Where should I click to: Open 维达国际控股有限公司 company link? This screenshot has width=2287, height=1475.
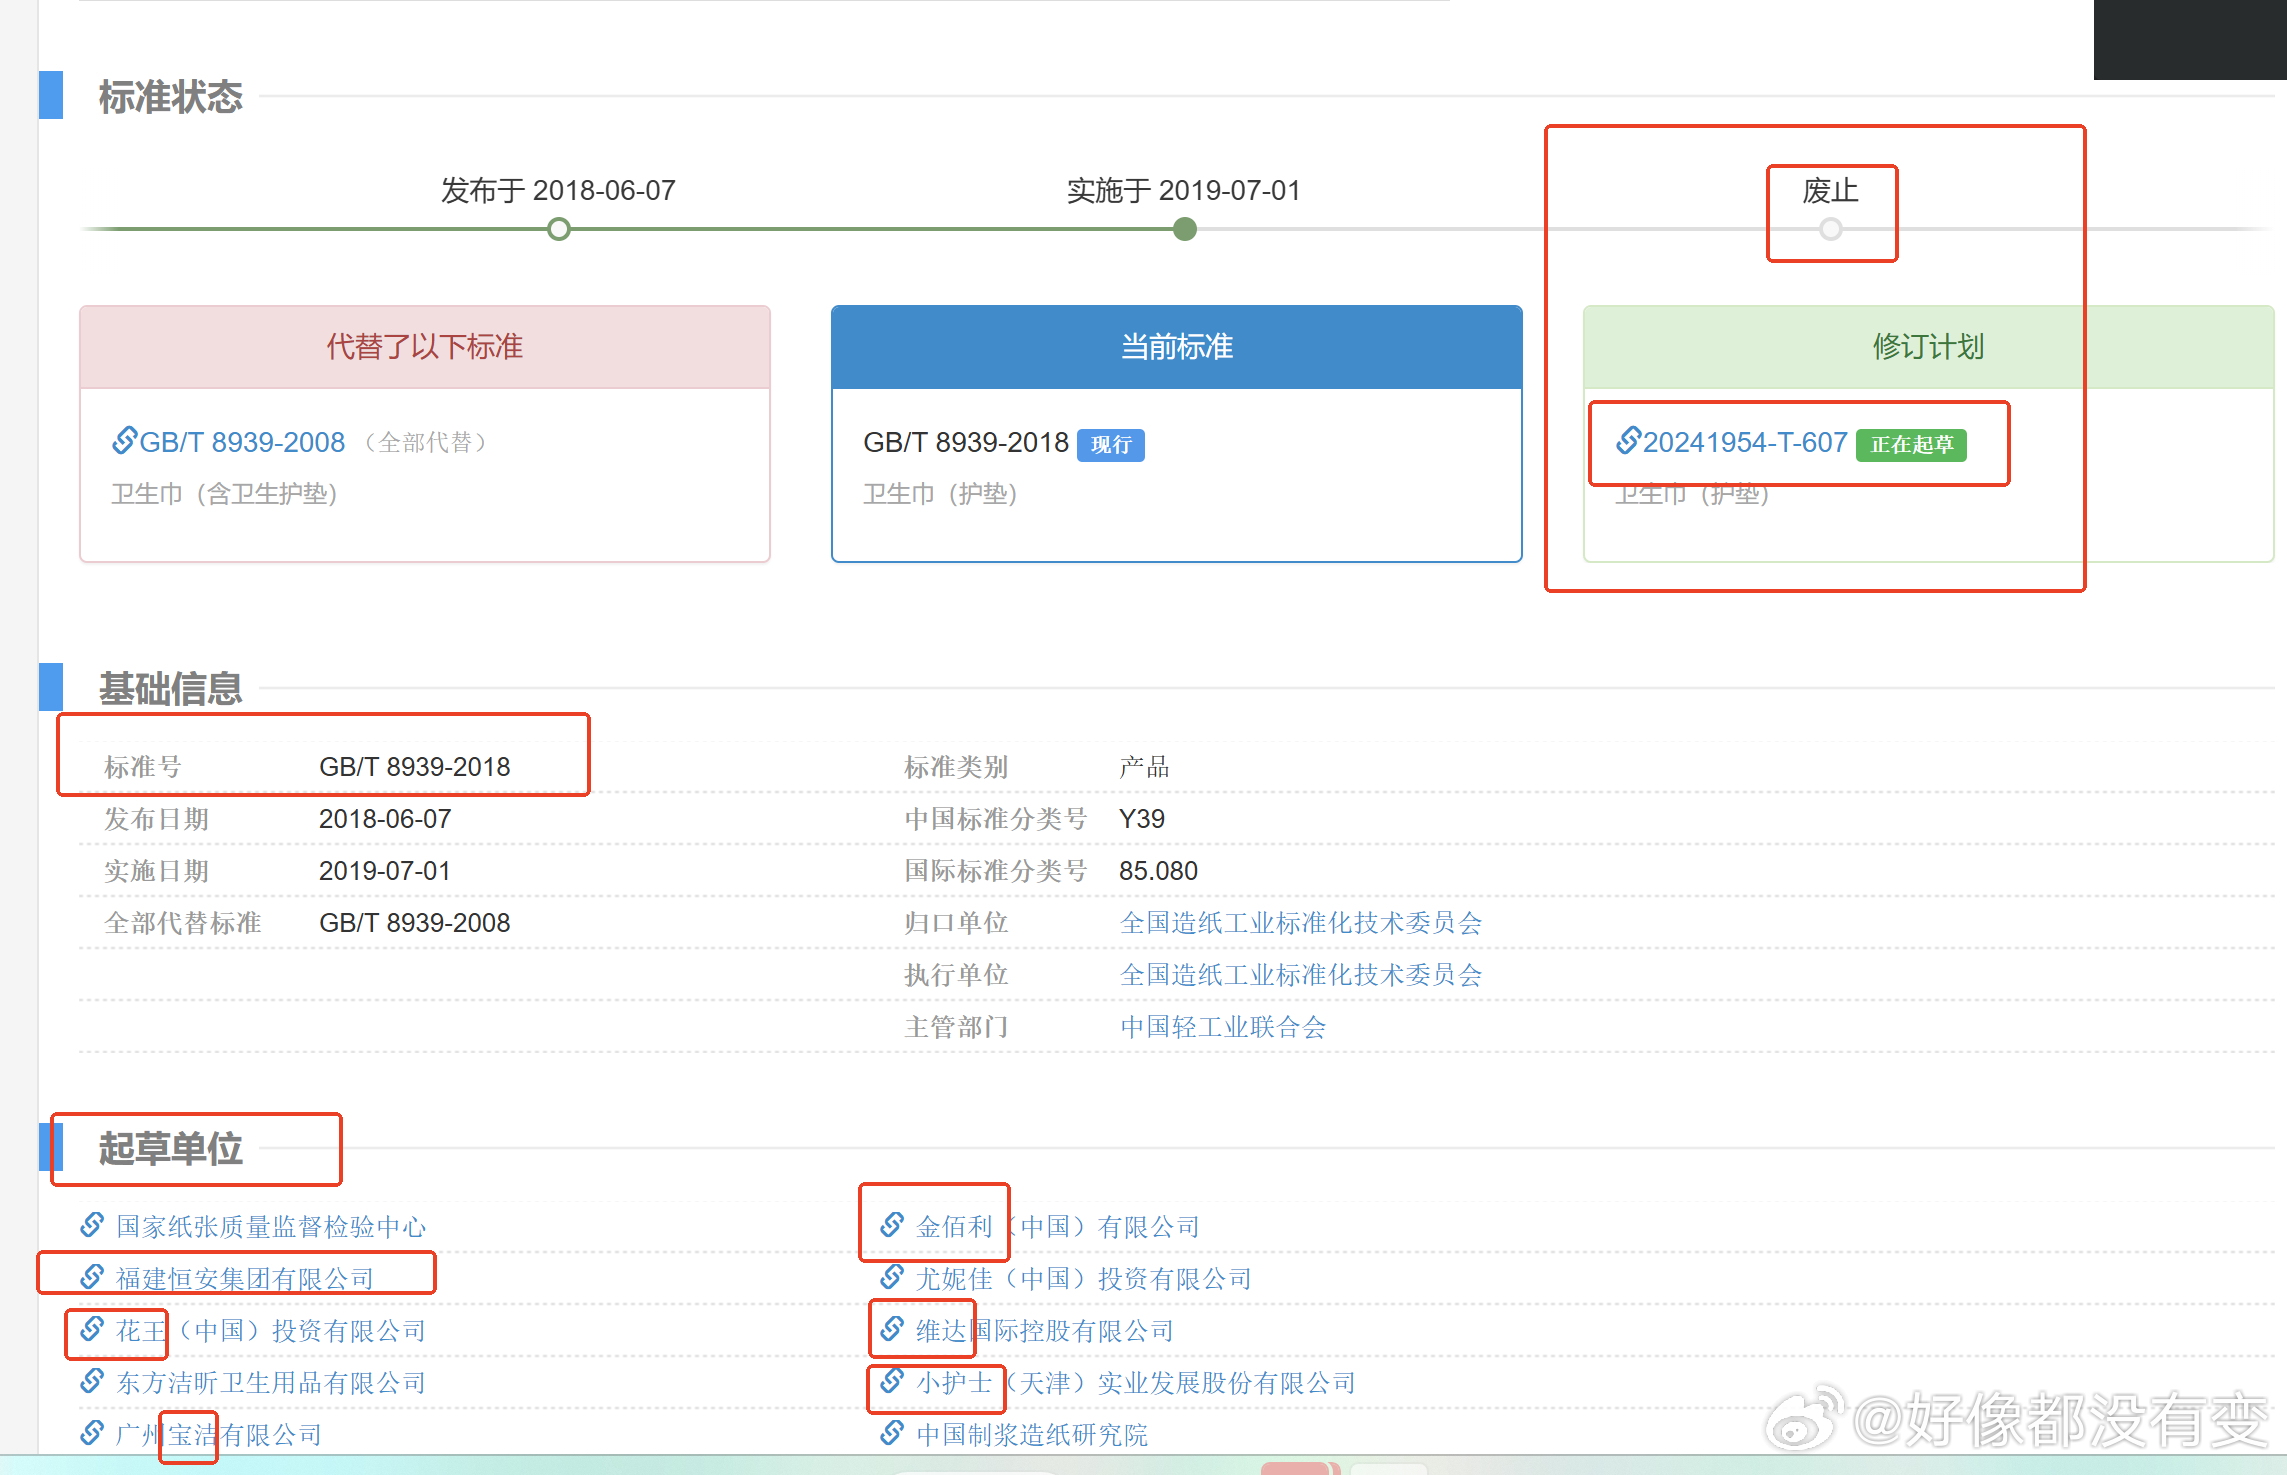[x=1044, y=1331]
